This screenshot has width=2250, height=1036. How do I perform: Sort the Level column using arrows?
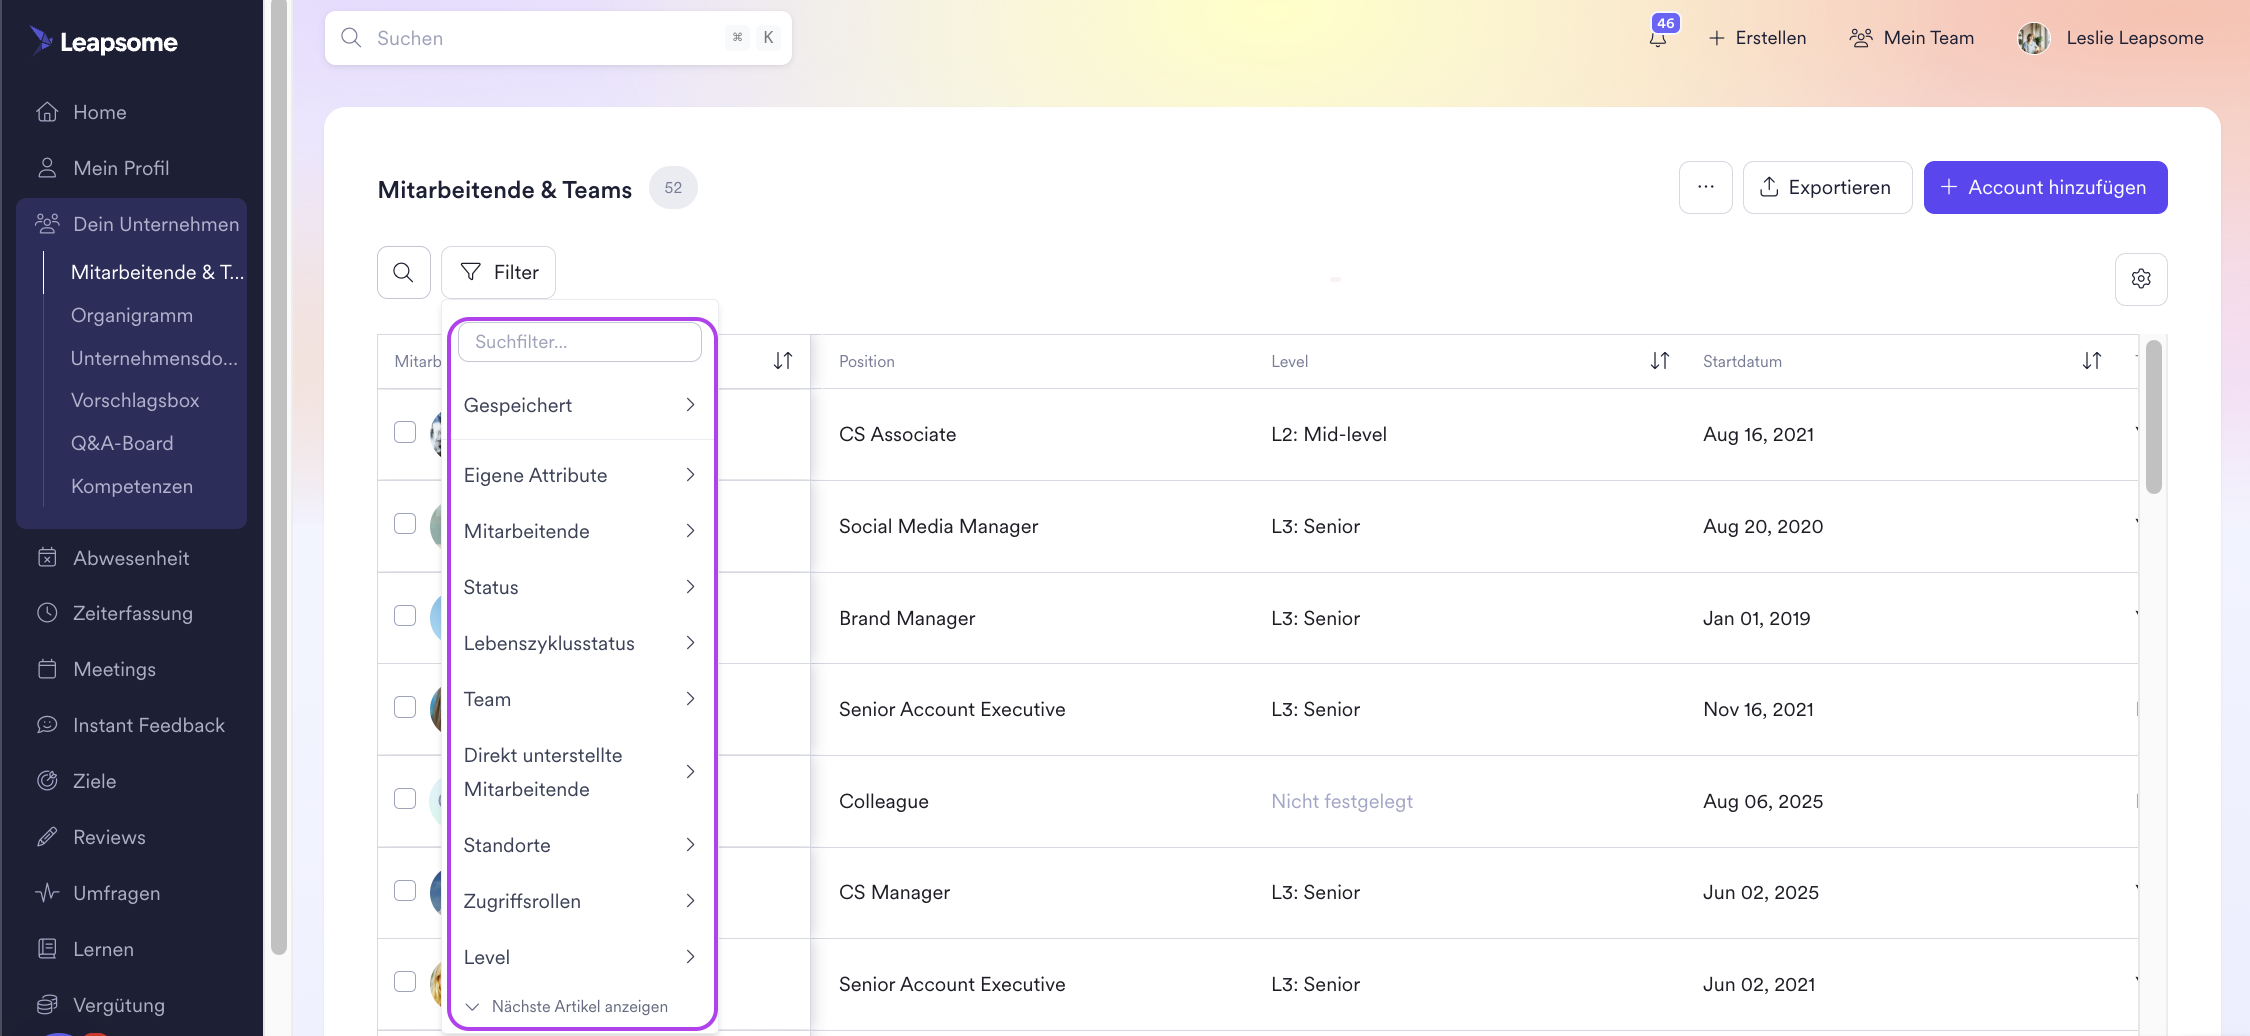1659,361
